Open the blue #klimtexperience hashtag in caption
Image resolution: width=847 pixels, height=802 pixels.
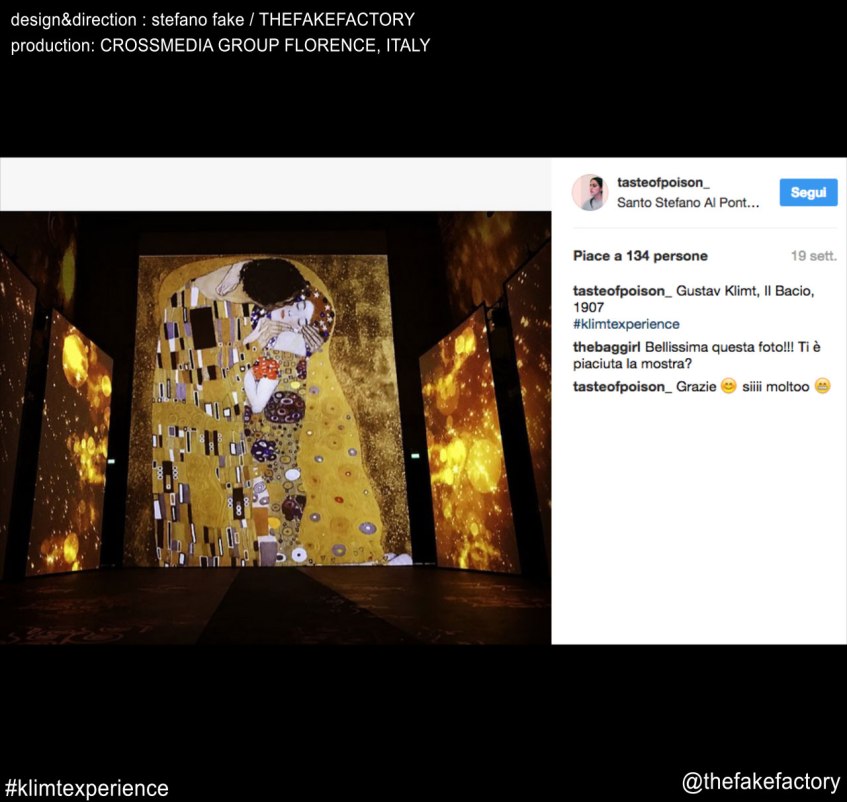pos(626,324)
